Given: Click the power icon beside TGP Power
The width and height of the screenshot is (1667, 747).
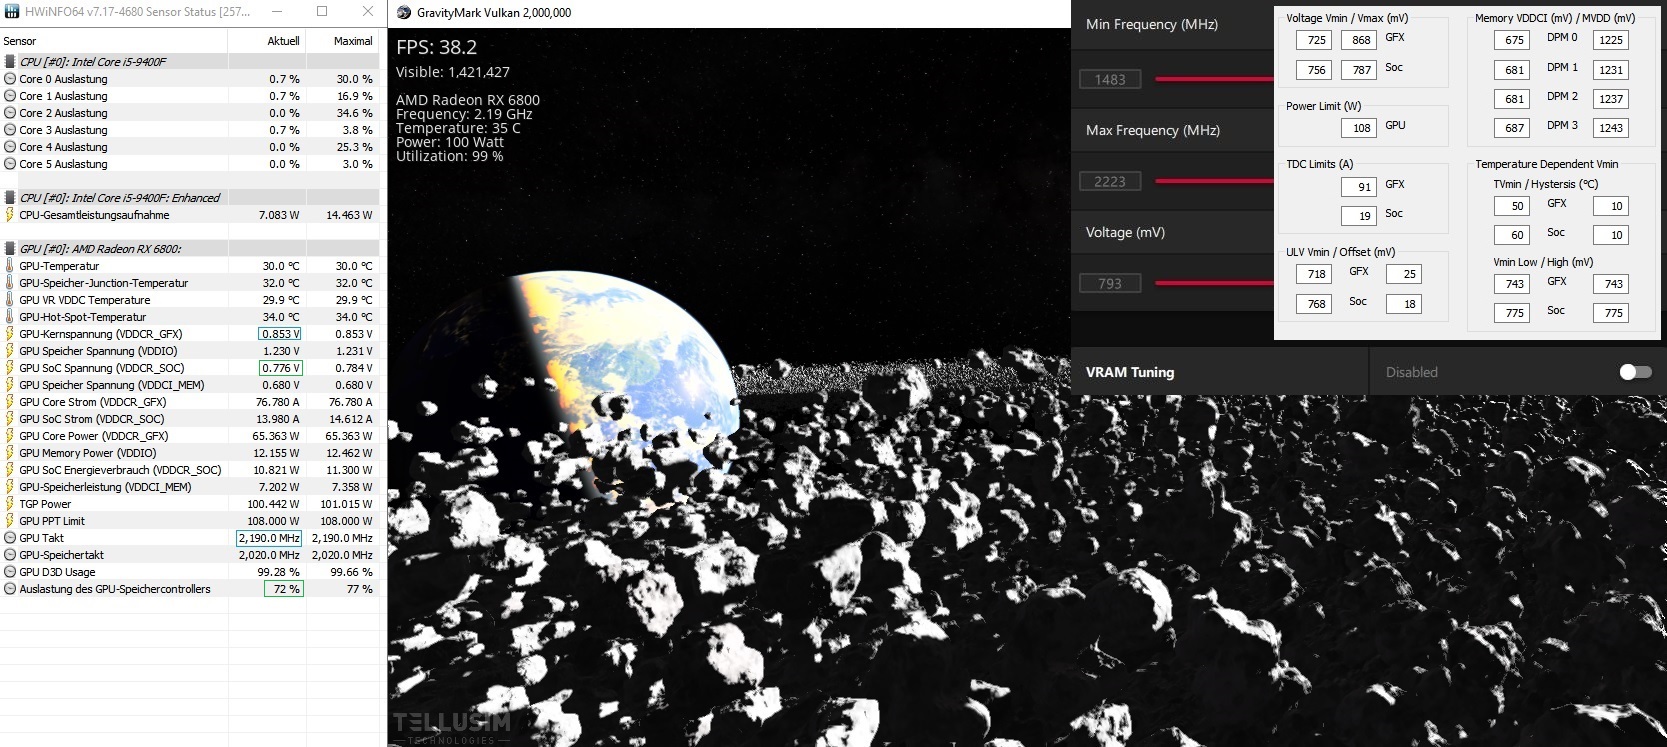Looking at the screenshot, I should click(10, 504).
